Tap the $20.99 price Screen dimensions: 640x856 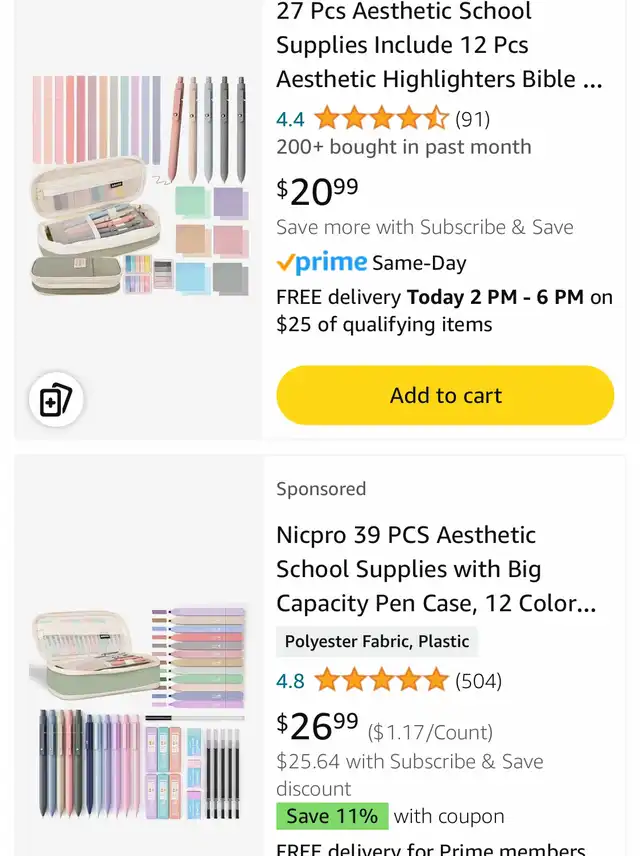(x=317, y=189)
